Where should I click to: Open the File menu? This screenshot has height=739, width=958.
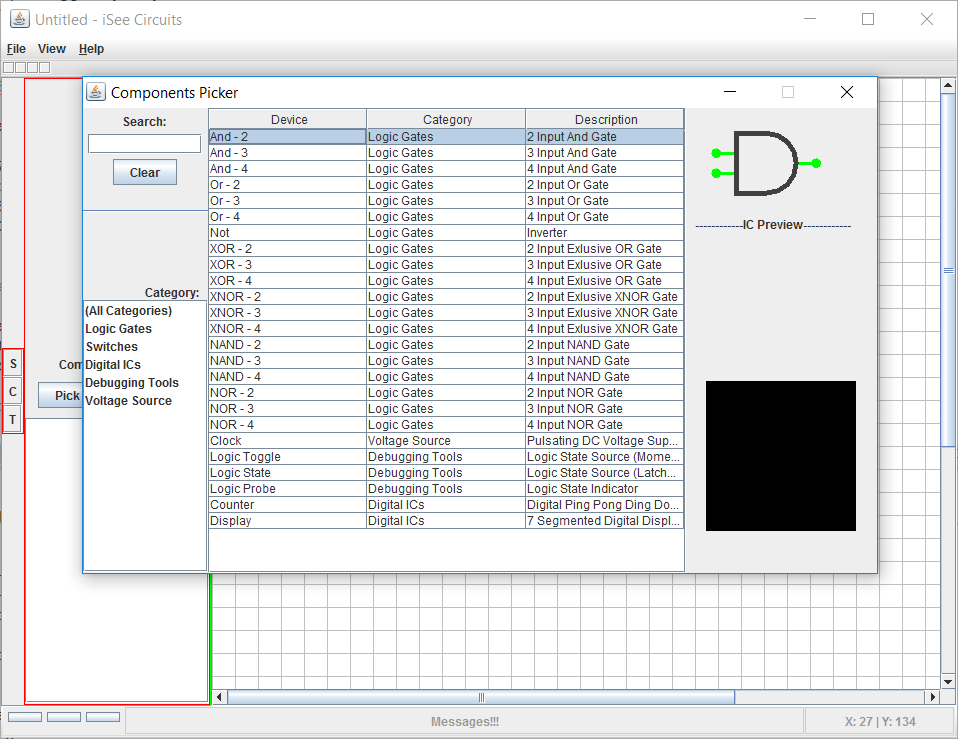click(16, 49)
